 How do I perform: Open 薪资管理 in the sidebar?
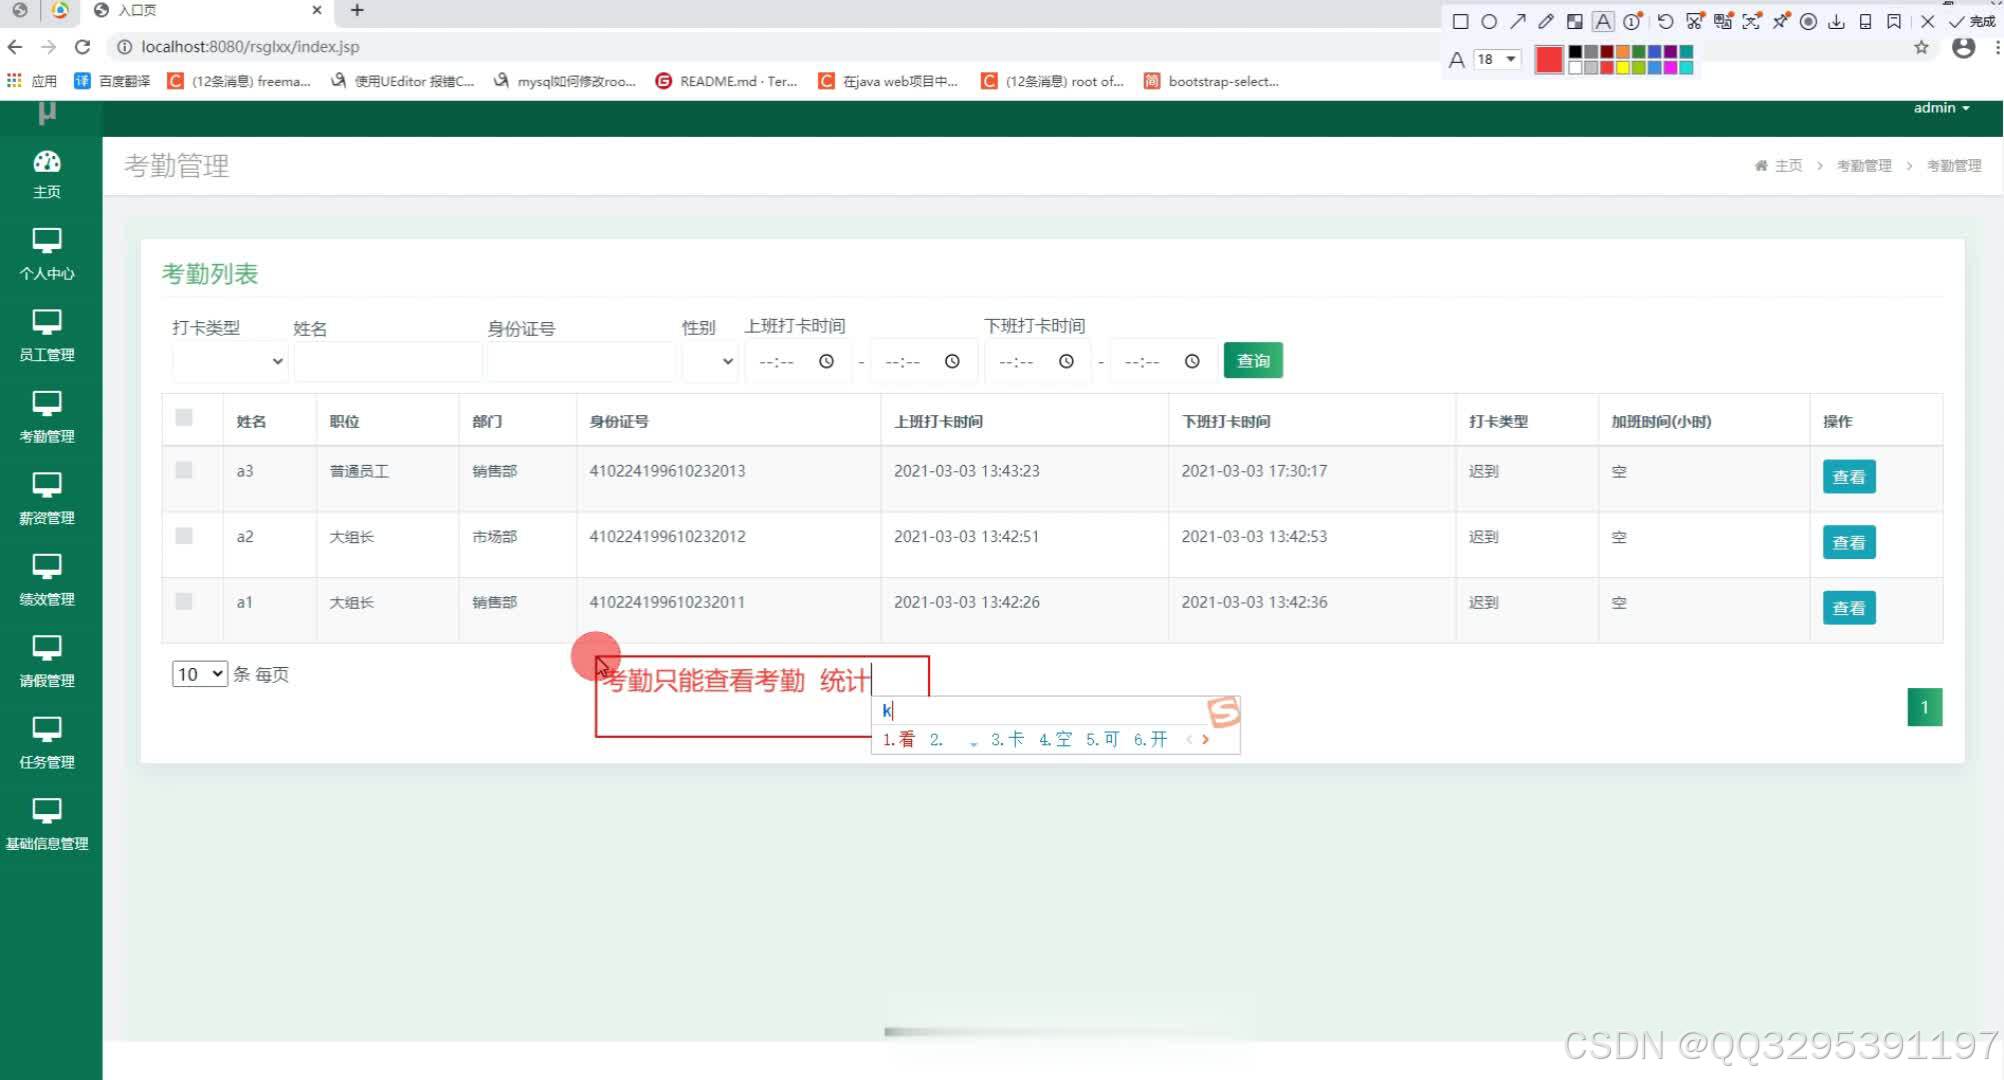click(47, 499)
